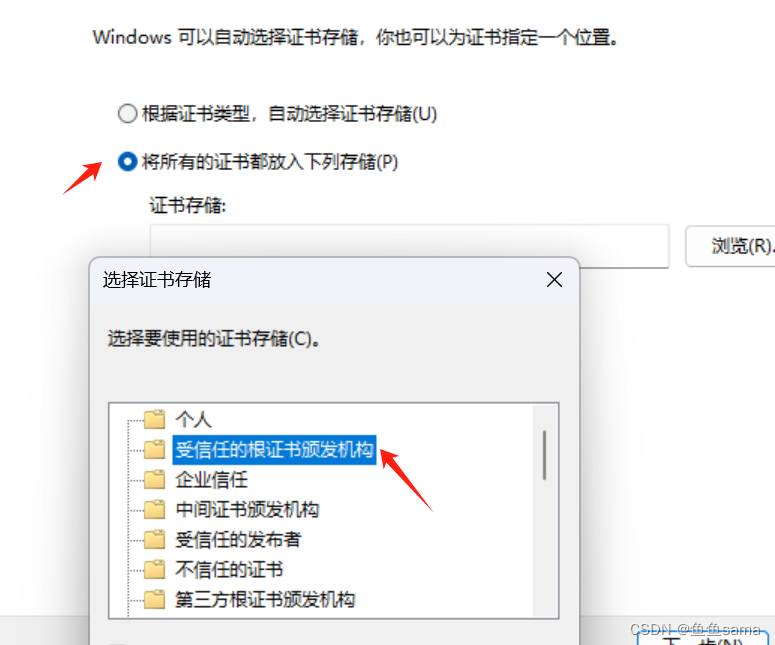Open the 浏览(R) browse button
This screenshot has width=775, height=645.
732,246
